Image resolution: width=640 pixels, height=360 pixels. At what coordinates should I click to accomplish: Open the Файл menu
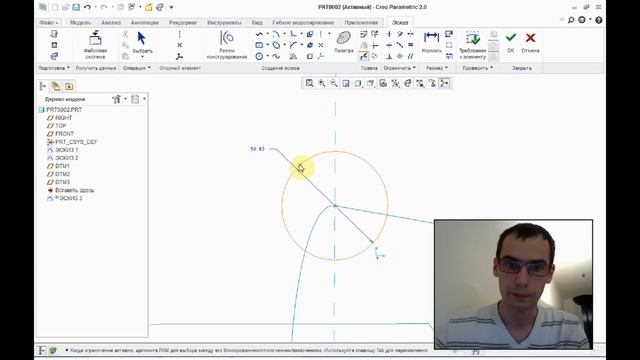pos(49,23)
